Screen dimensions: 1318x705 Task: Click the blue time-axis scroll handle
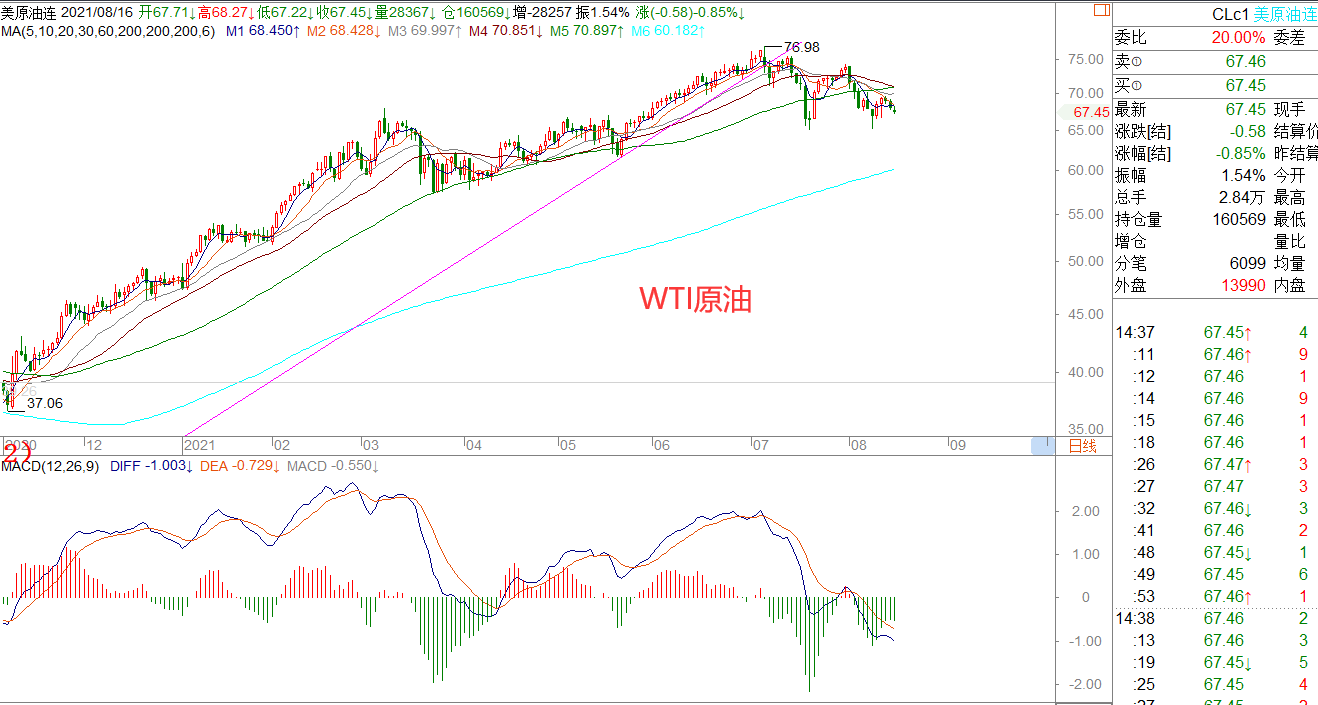(1043, 446)
